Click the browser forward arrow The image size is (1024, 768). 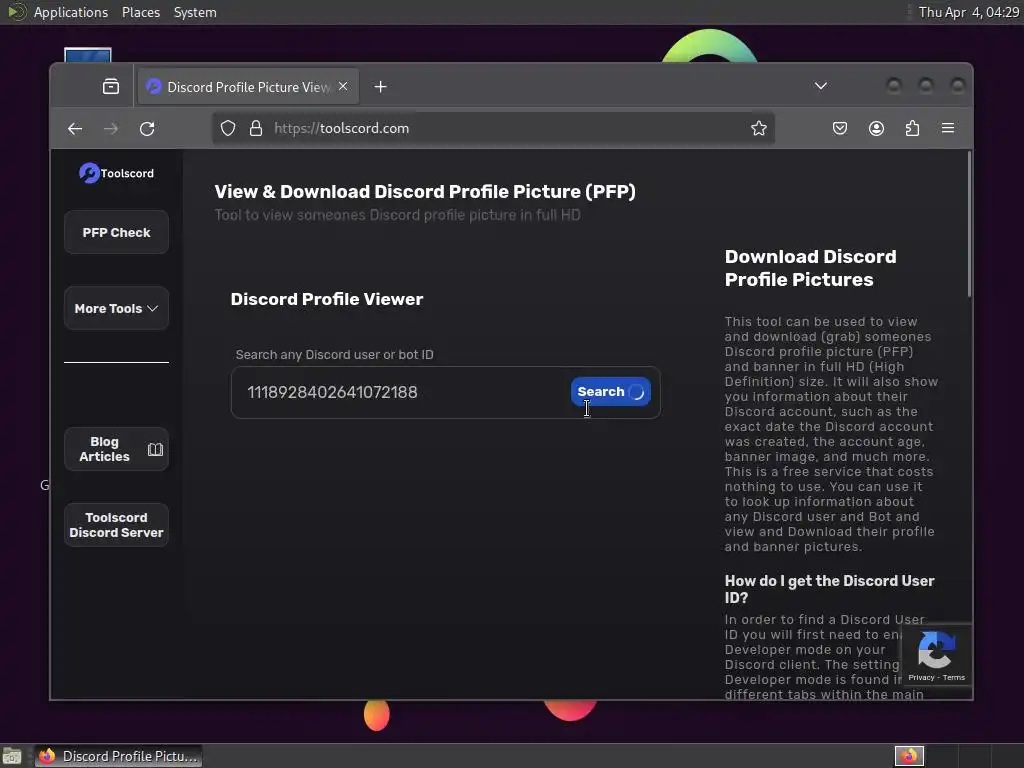coord(111,129)
